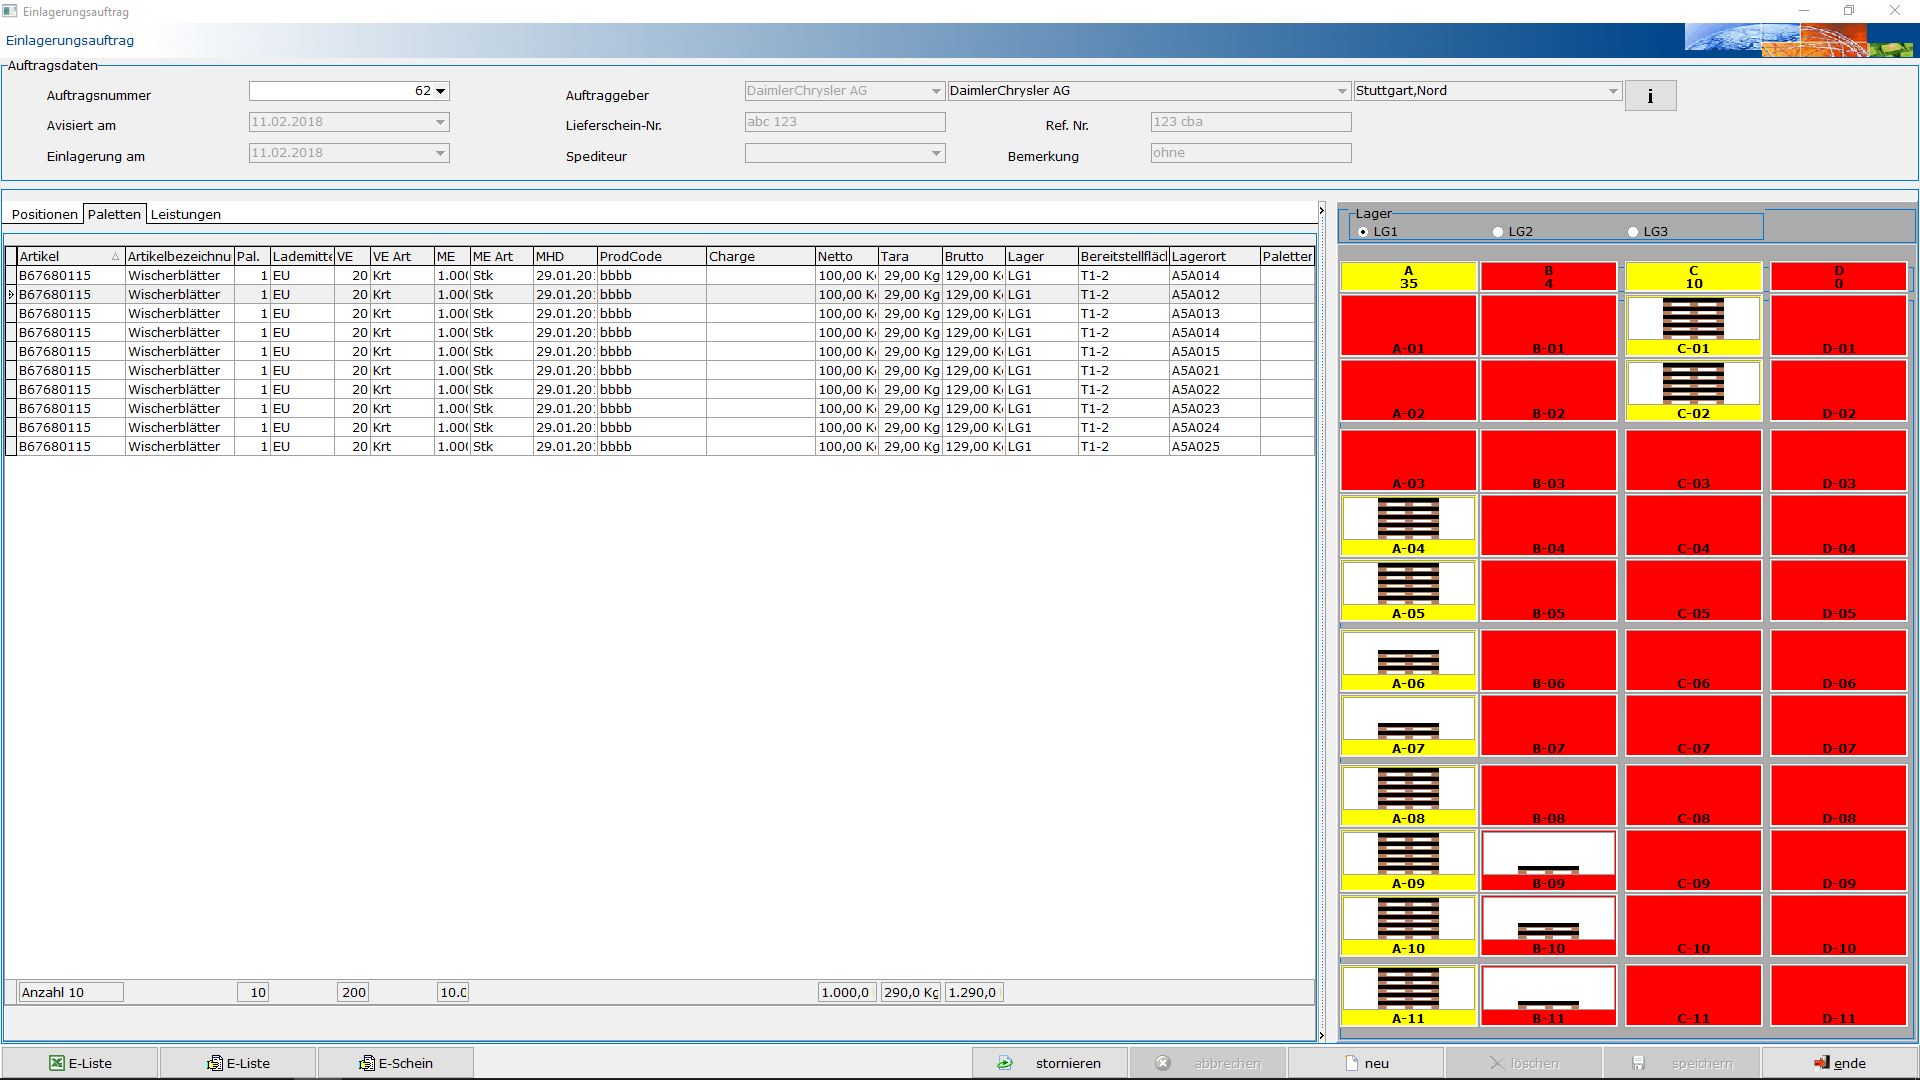1920x1080 pixels.
Task: Open the Leistungen tab
Action: [x=185, y=214]
